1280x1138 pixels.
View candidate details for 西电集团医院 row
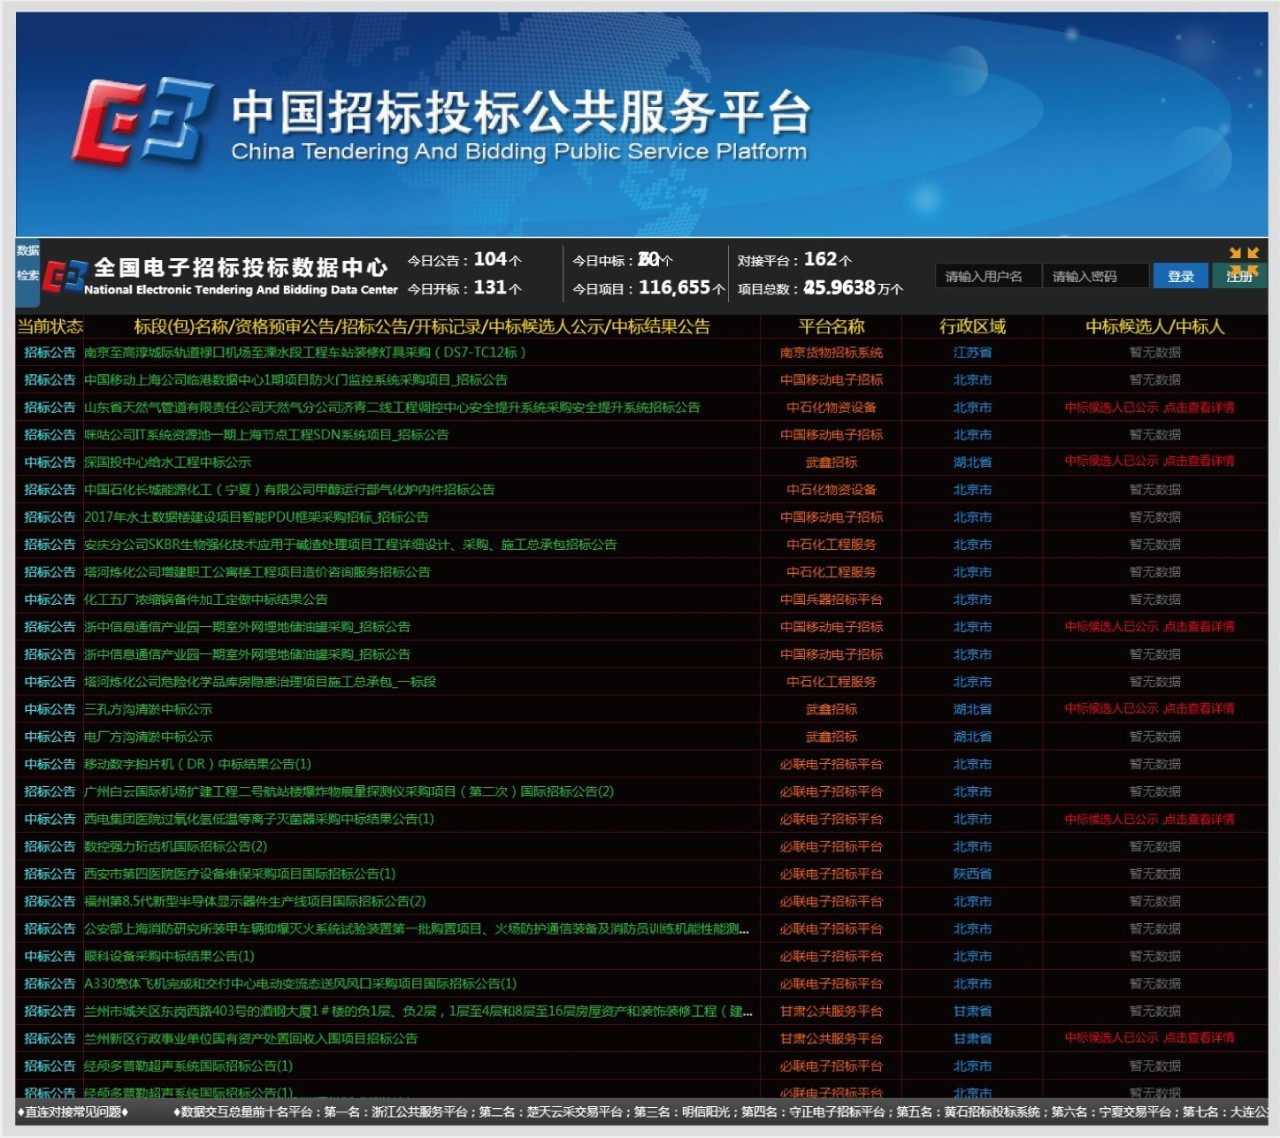1150,819
